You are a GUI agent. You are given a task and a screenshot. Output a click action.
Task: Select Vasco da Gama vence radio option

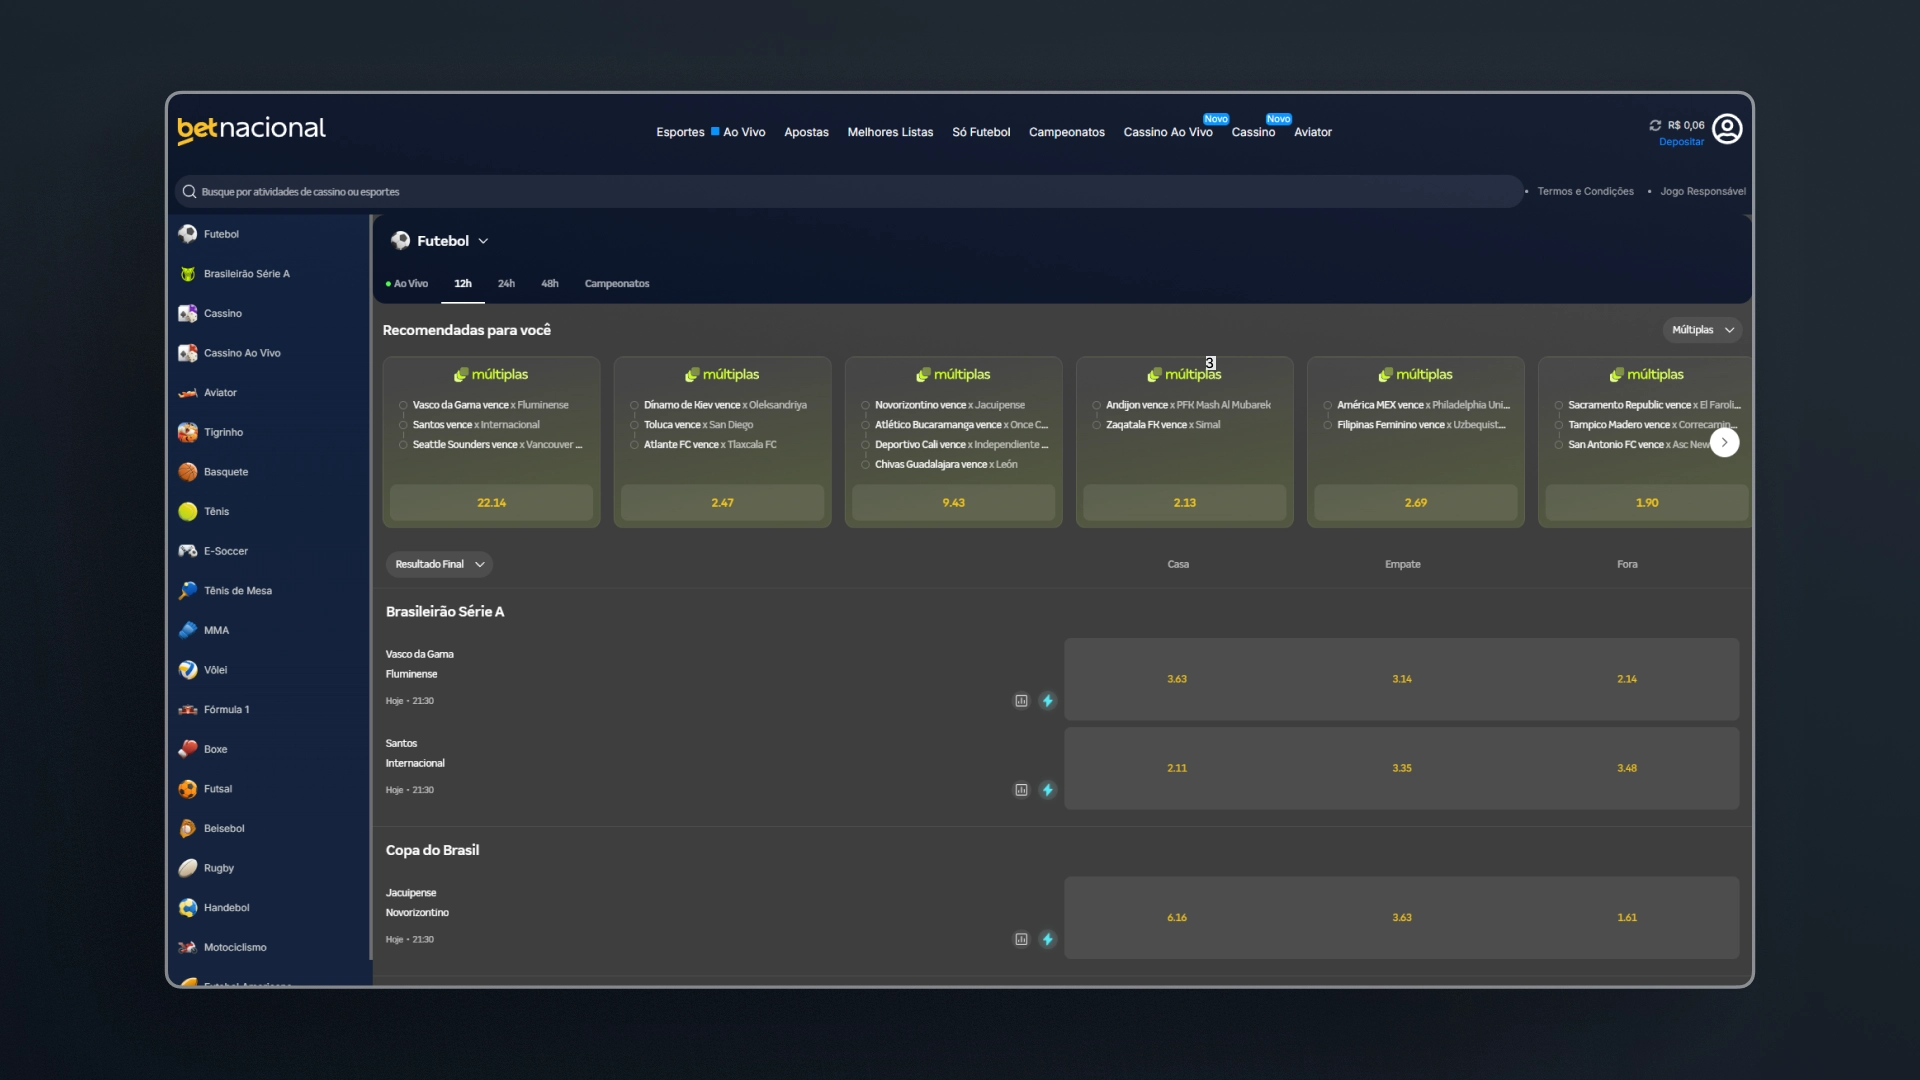[403, 405]
